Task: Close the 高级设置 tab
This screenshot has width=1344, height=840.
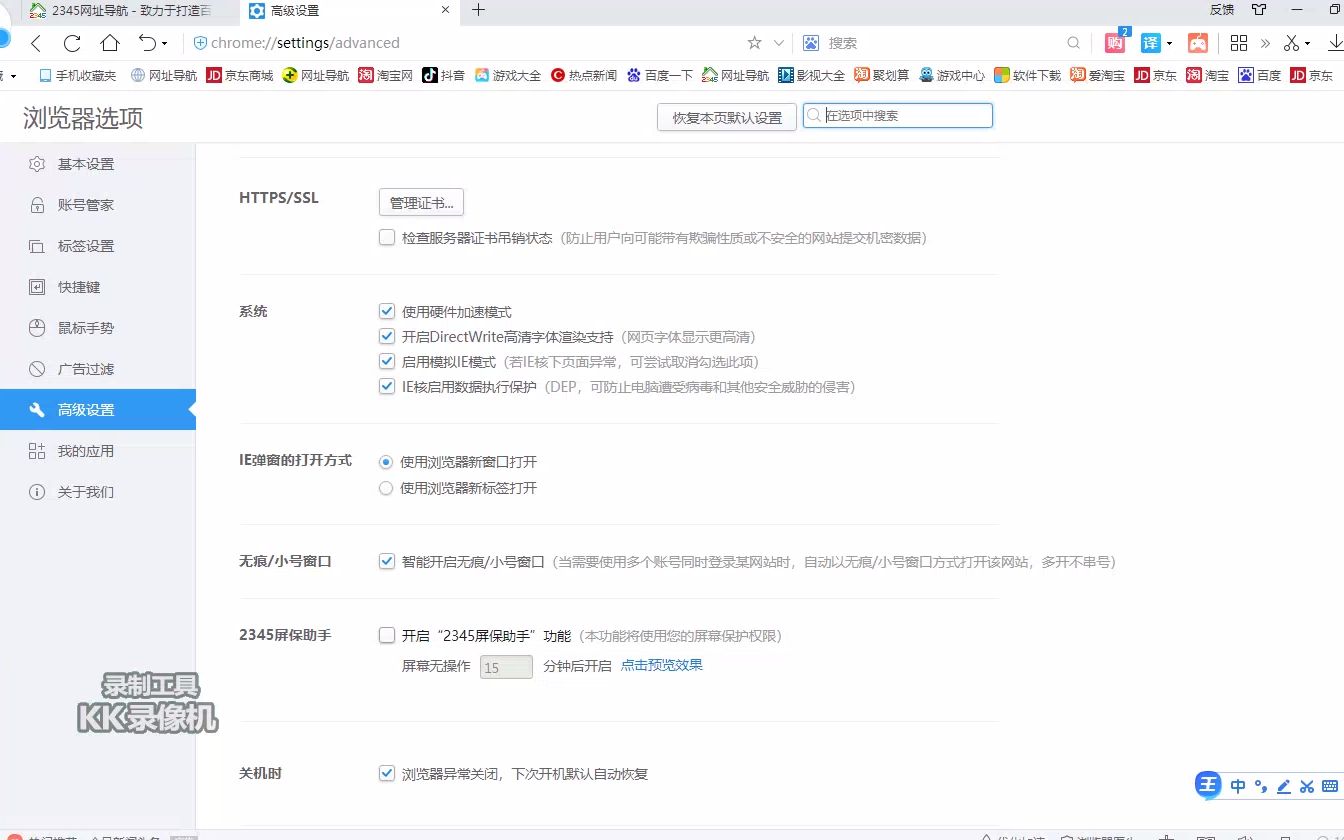Action: coord(445,10)
